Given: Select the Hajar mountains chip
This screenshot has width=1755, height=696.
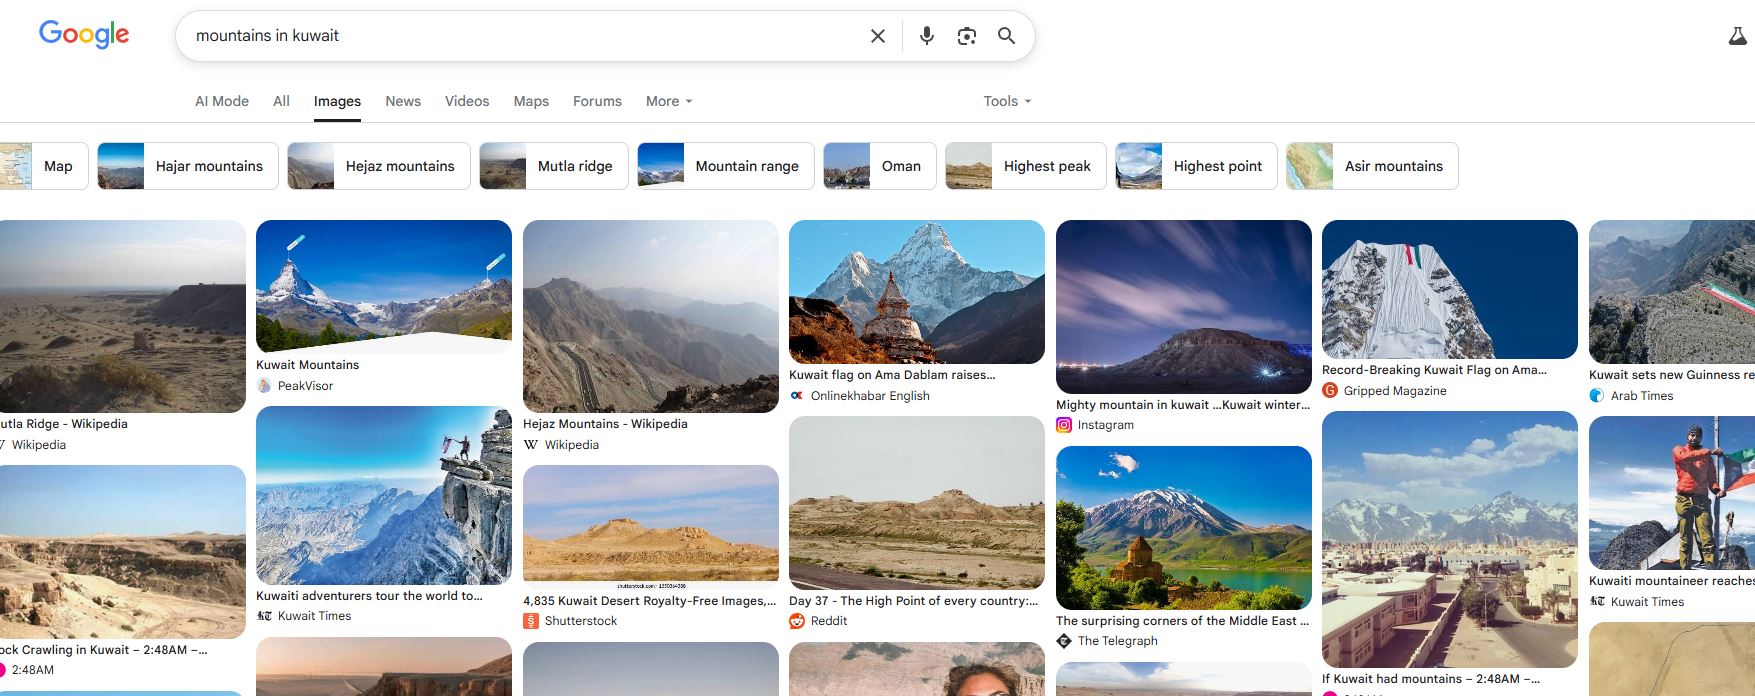Looking at the screenshot, I should 187,166.
